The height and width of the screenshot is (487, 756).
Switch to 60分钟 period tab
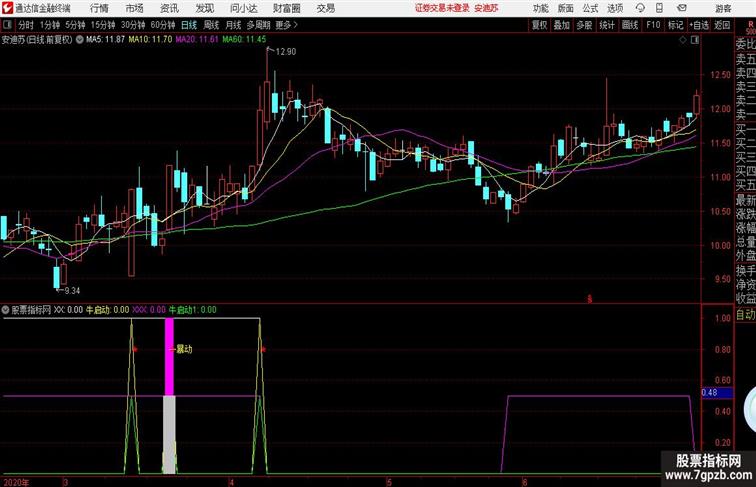[x=163, y=25]
